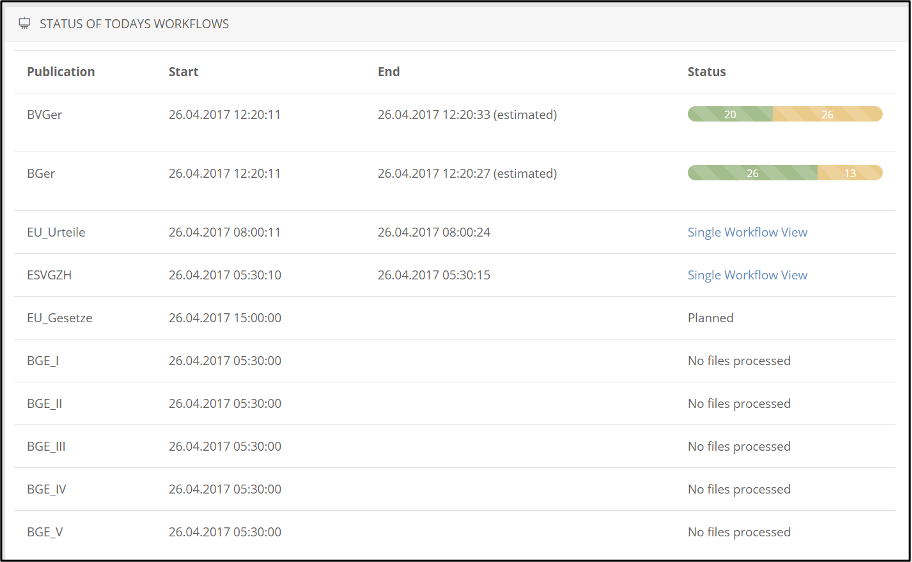Click BGE_II No files processed status
This screenshot has height=562, width=912.
739,404
